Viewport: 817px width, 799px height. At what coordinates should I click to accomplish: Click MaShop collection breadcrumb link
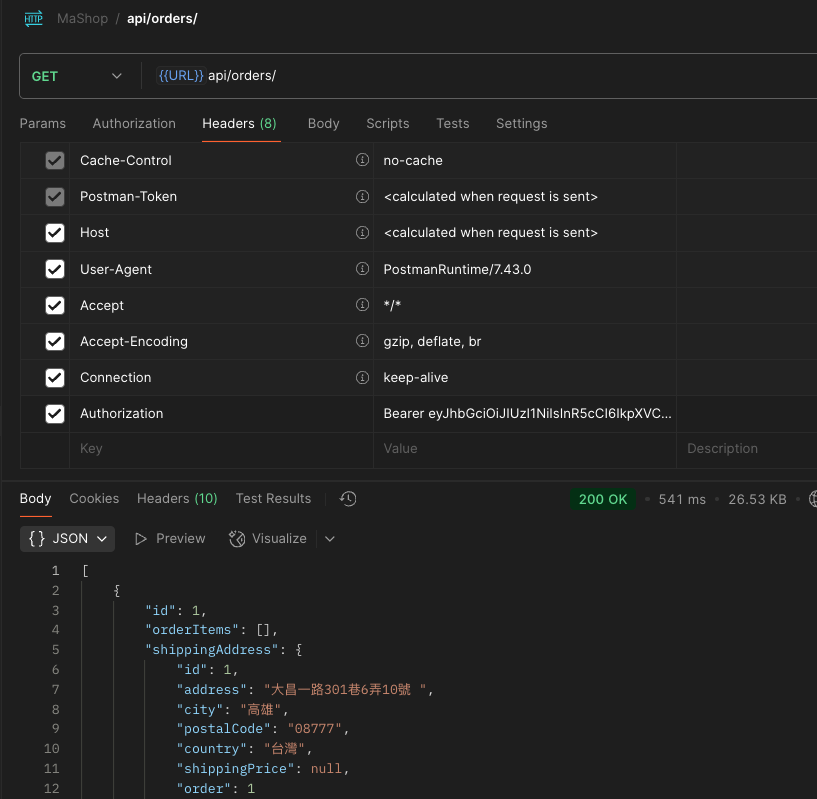(83, 18)
